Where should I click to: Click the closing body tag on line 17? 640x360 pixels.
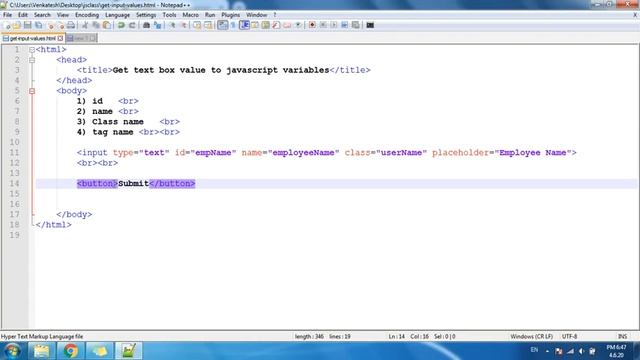74,215
